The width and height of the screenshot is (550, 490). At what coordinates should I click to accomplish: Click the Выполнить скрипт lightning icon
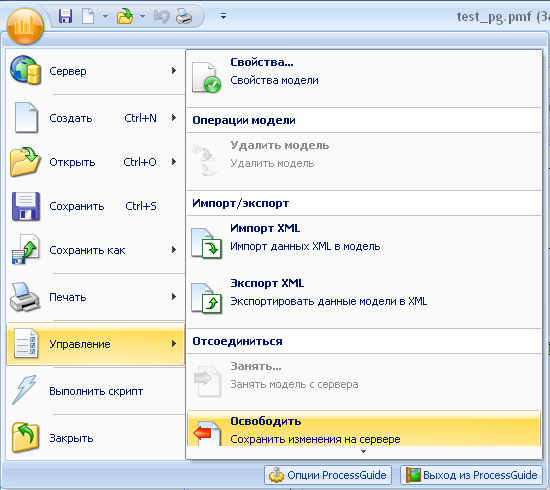(x=24, y=390)
